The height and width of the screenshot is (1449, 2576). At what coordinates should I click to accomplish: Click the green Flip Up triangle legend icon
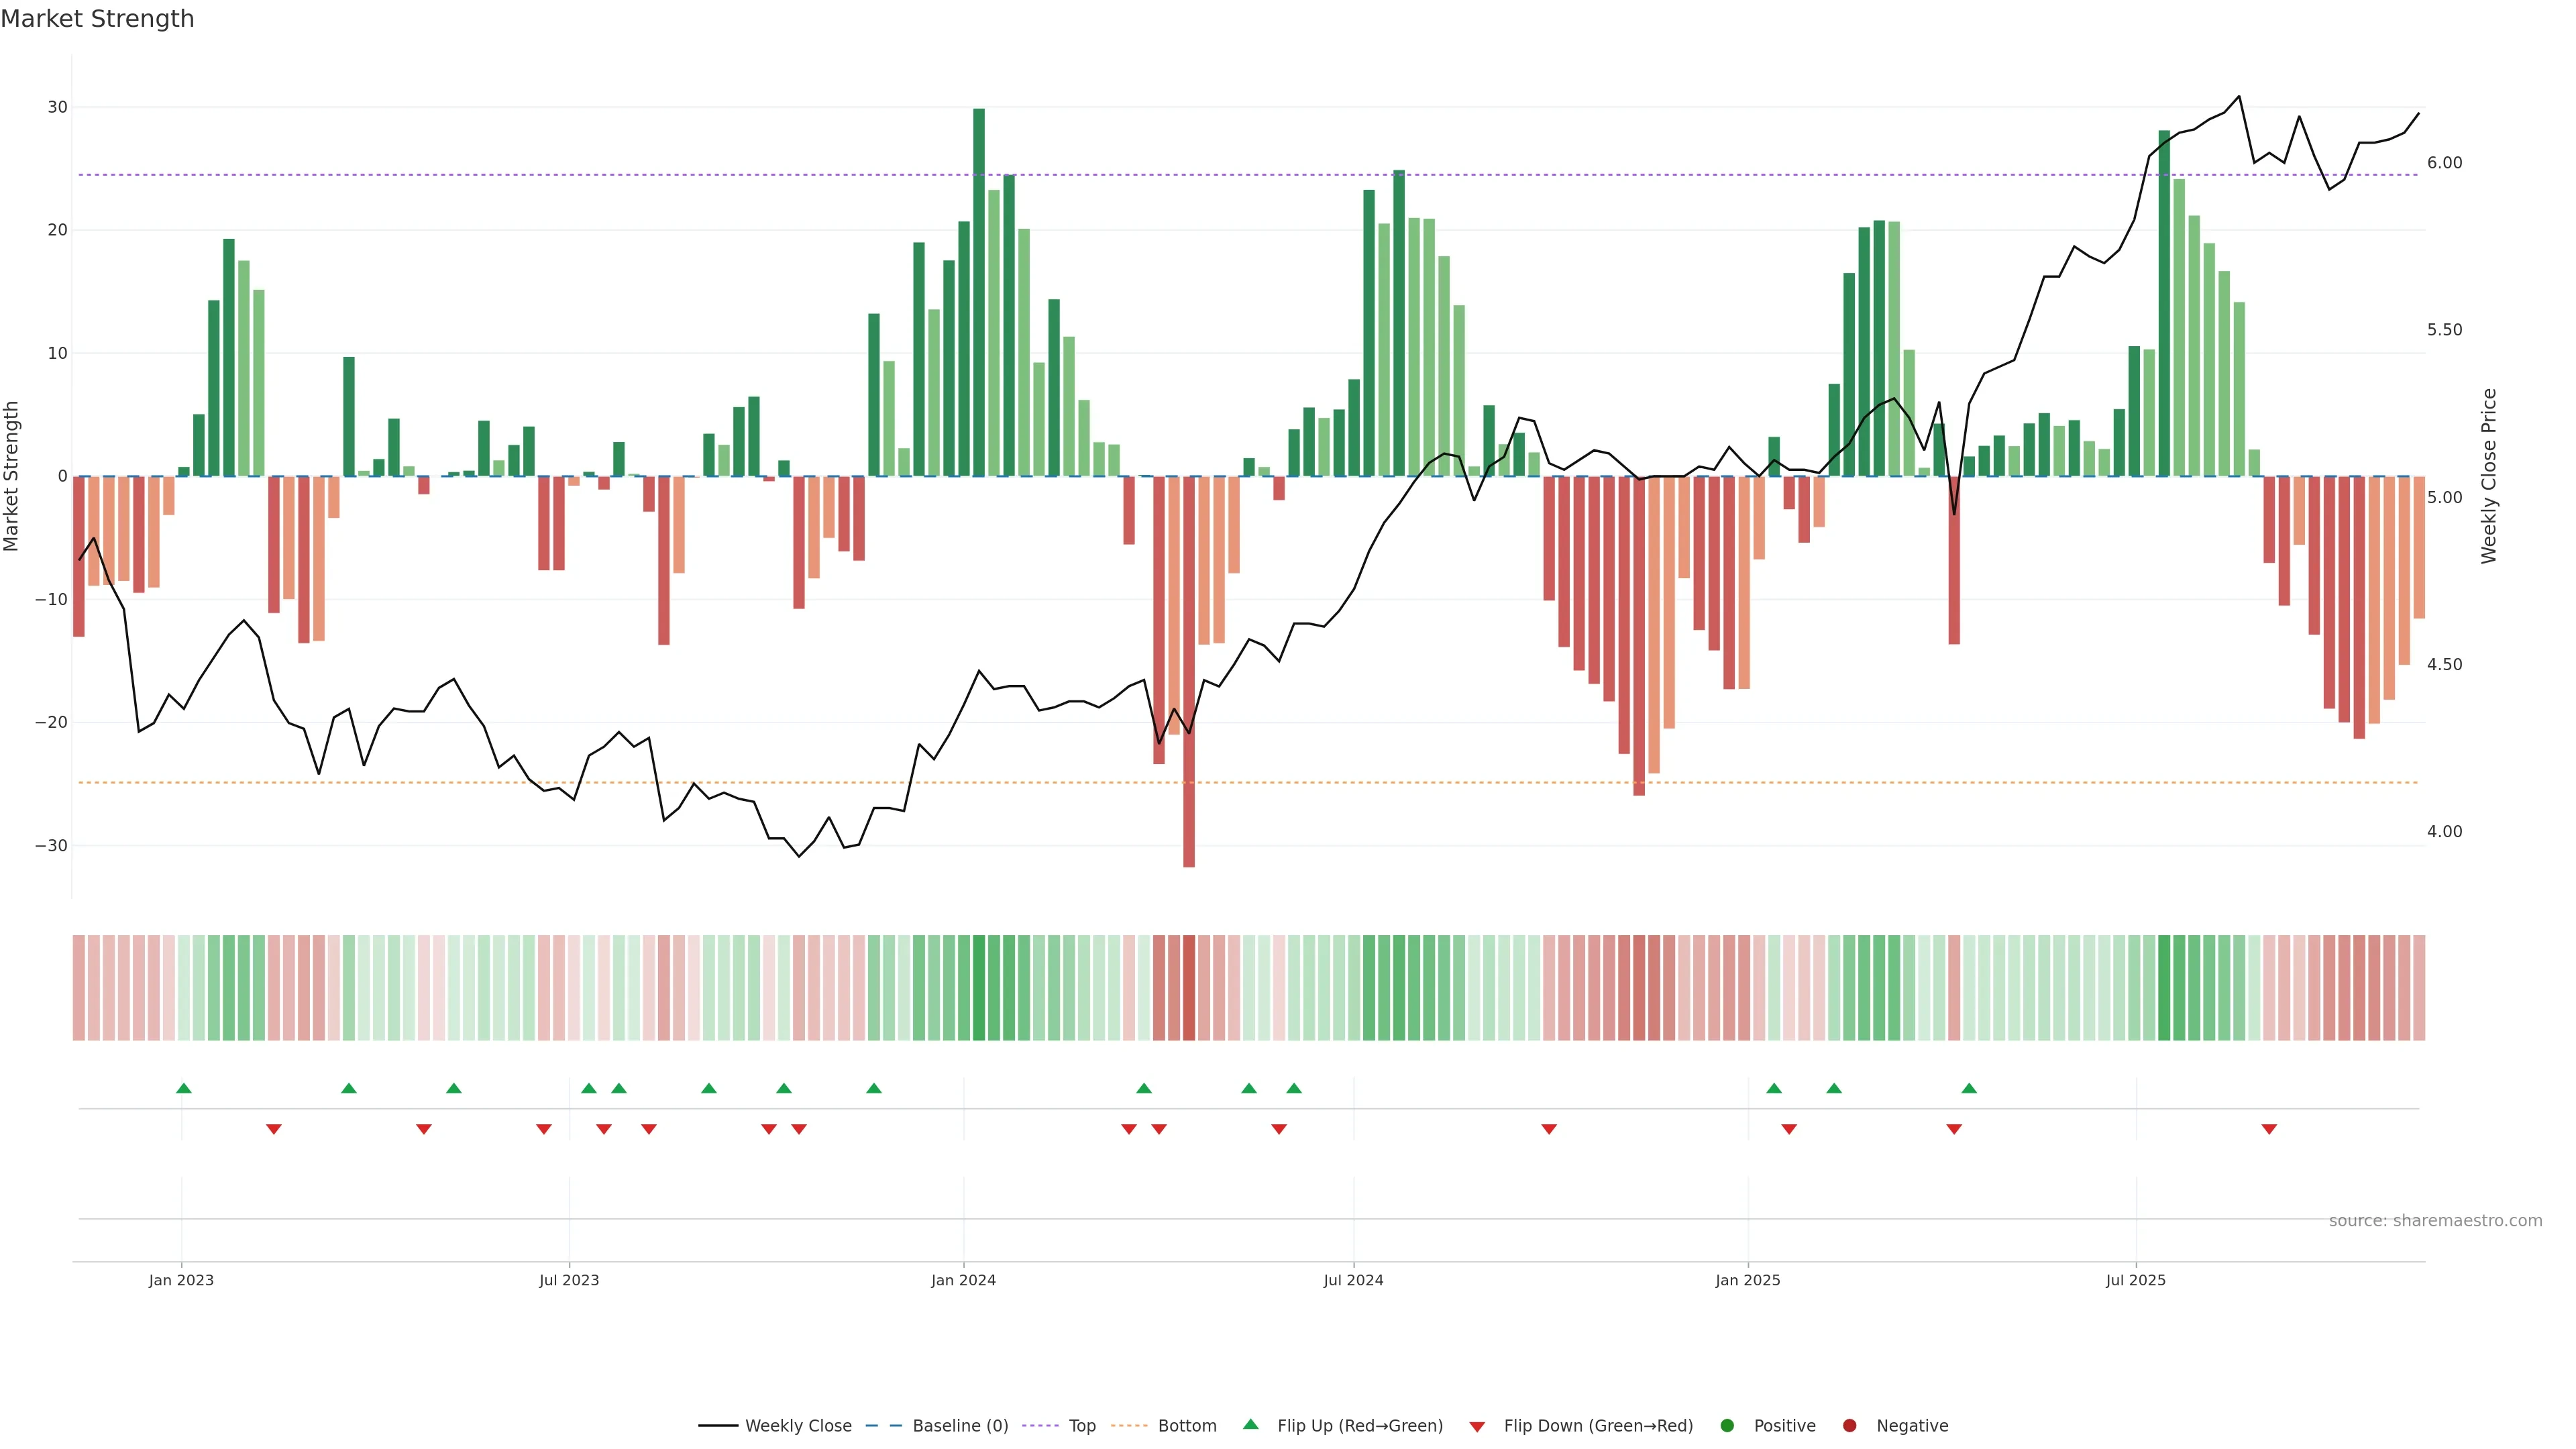1250,1424
